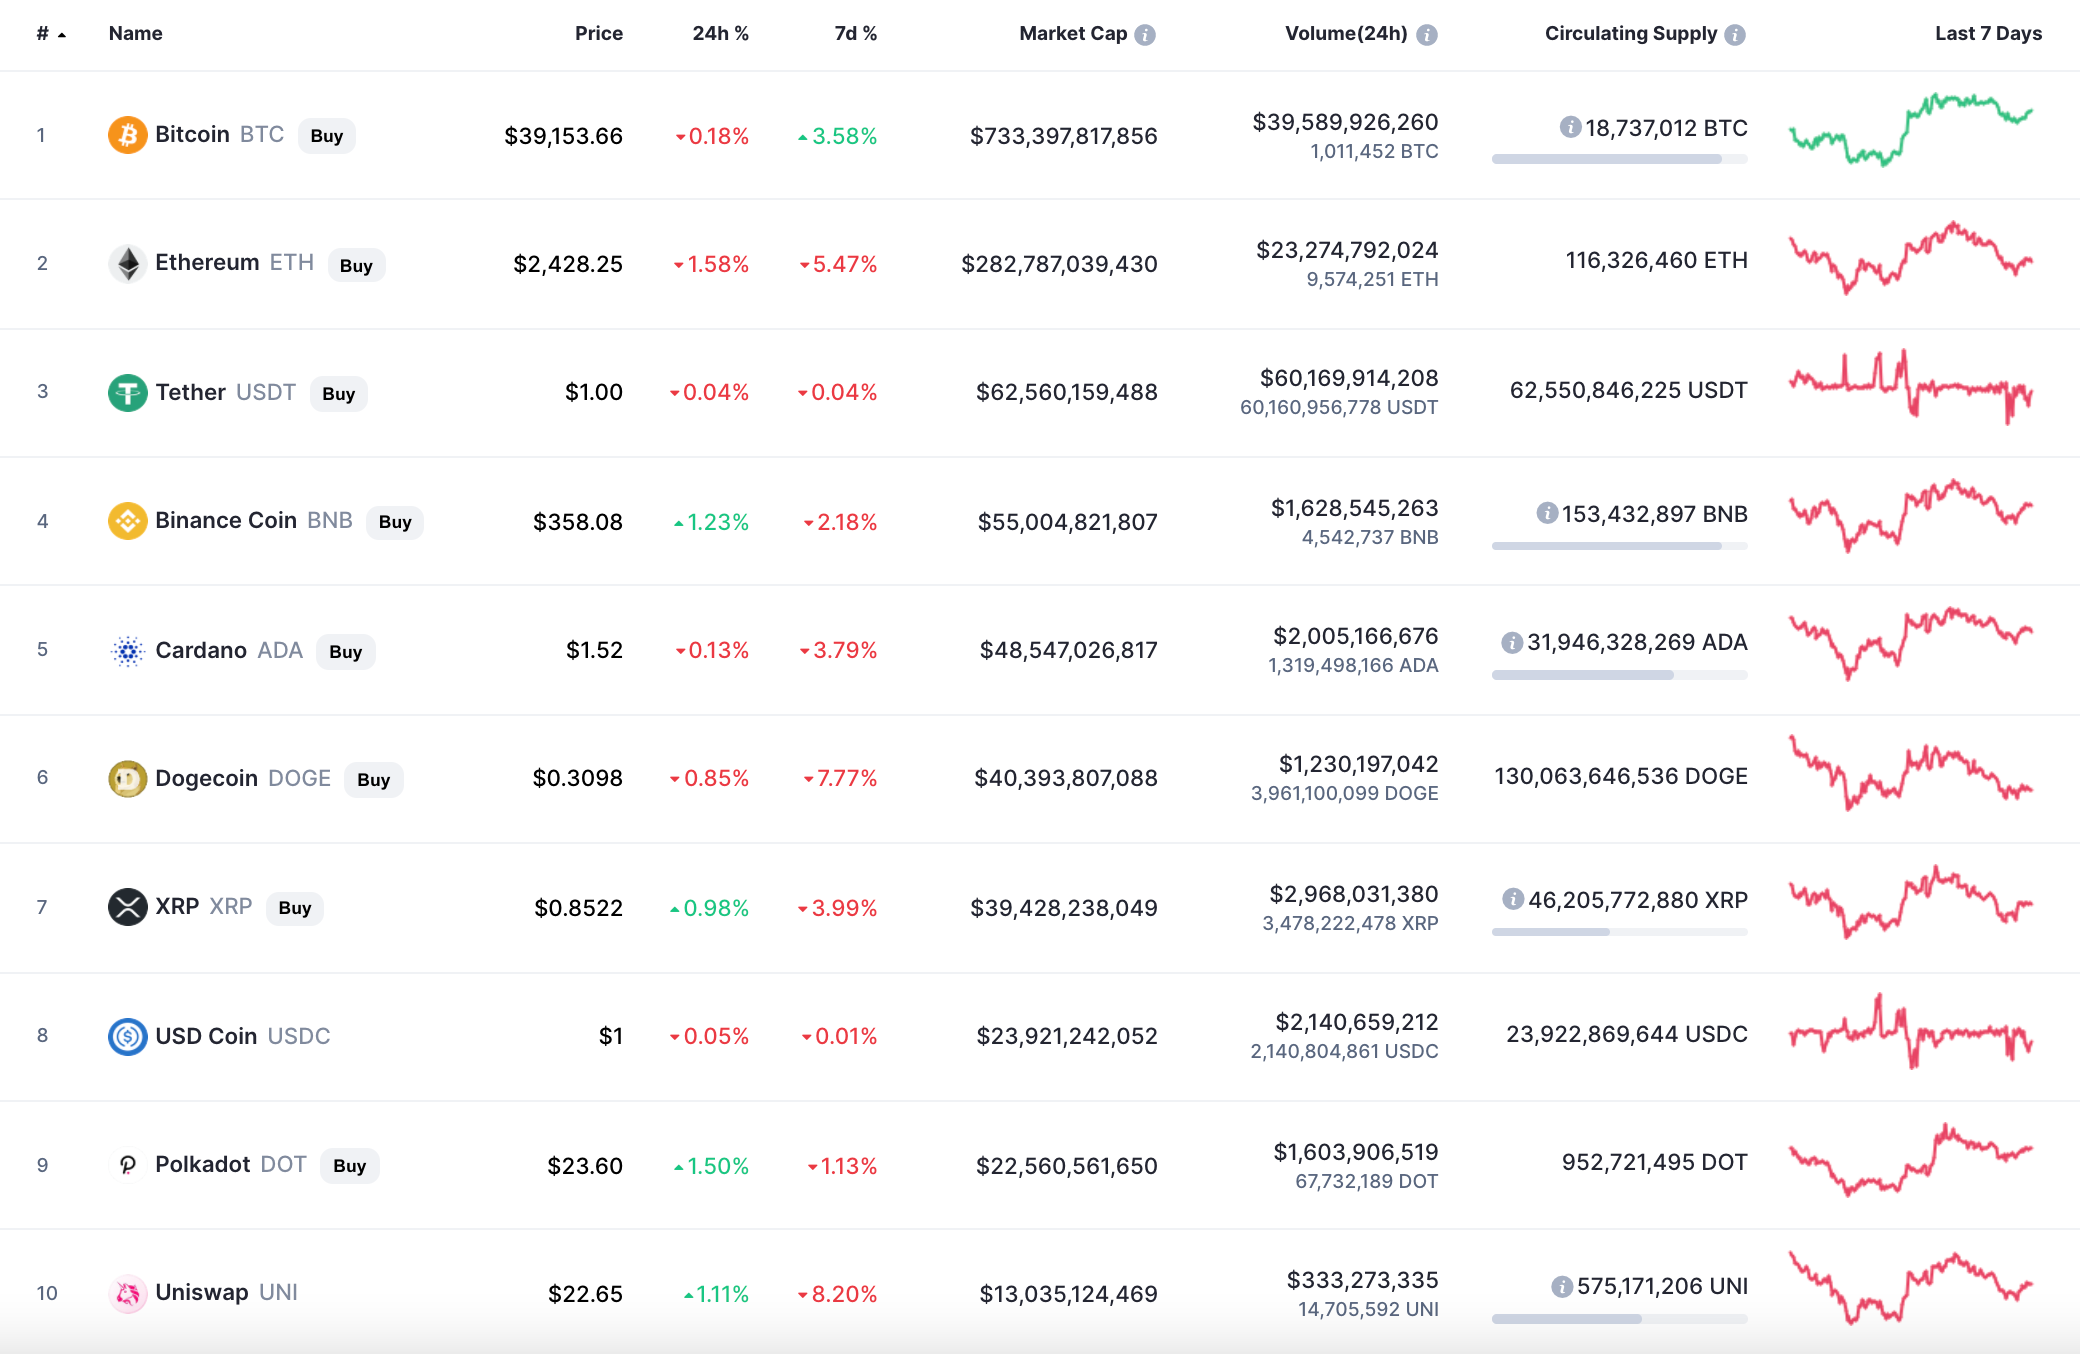Image resolution: width=2080 pixels, height=1354 pixels.
Task: Open Tether's 7-day sparkline chart
Action: pyautogui.click(x=1911, y=386)
